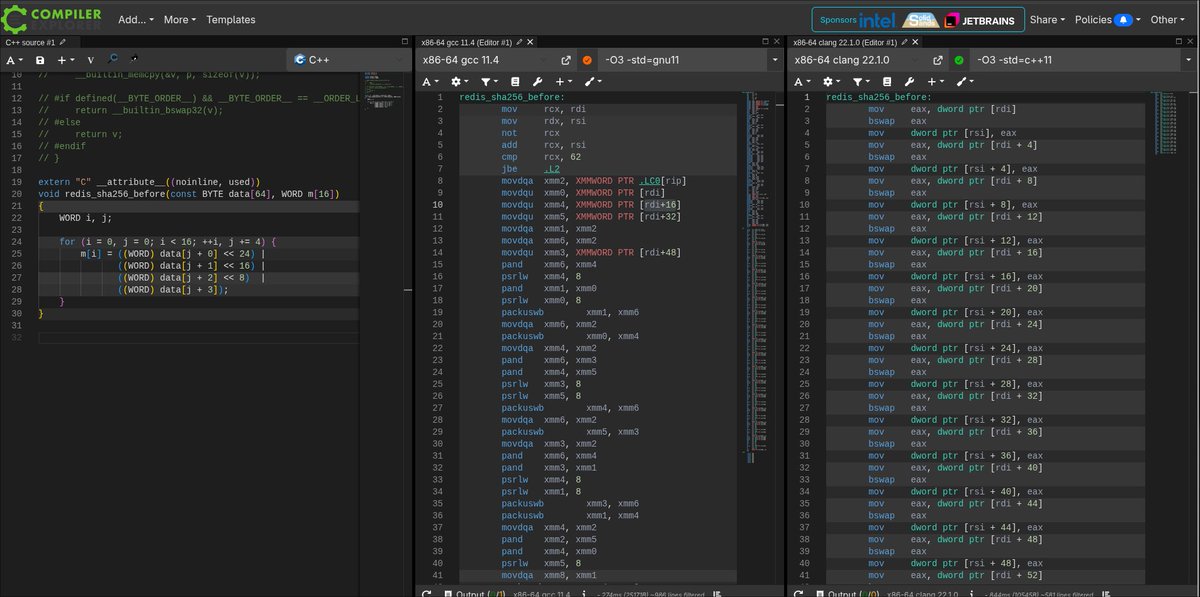Click the Intel sponsor logo

876,19
